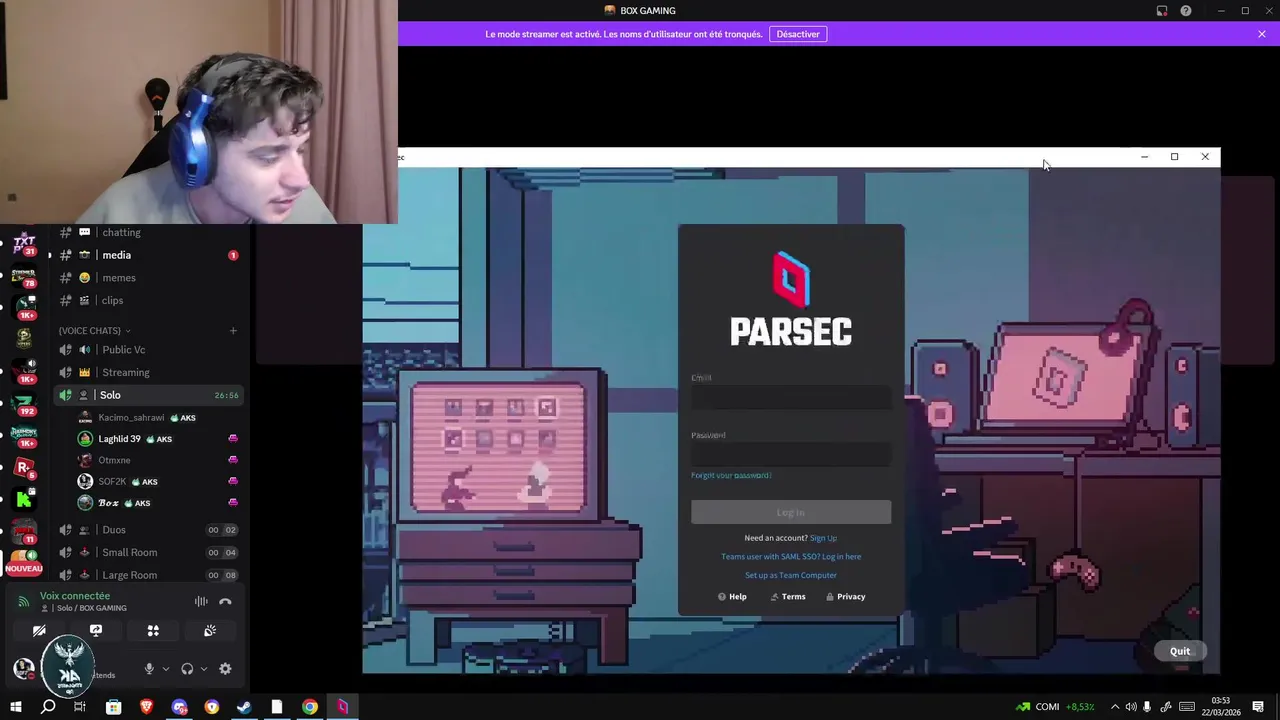
Task: Open Steam from the taskbar
Action: 244,707
